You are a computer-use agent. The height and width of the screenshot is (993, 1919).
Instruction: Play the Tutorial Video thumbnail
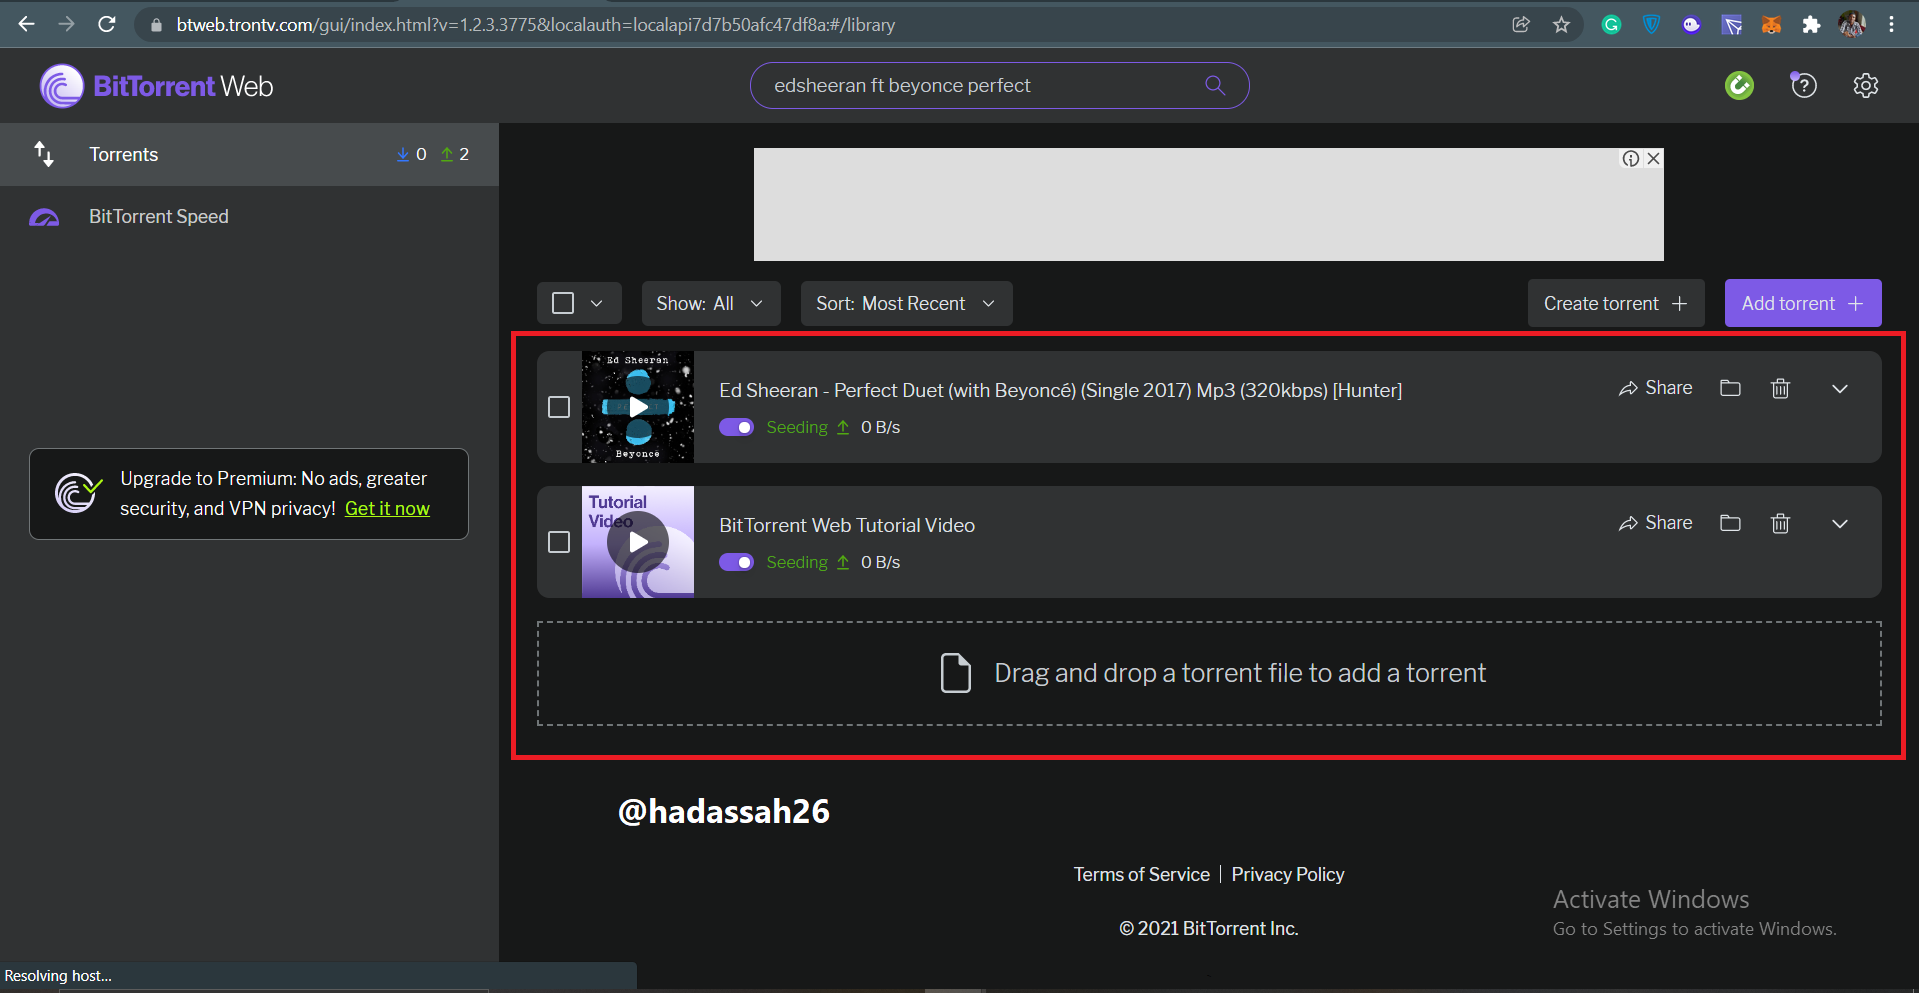(x=638, y=542)
